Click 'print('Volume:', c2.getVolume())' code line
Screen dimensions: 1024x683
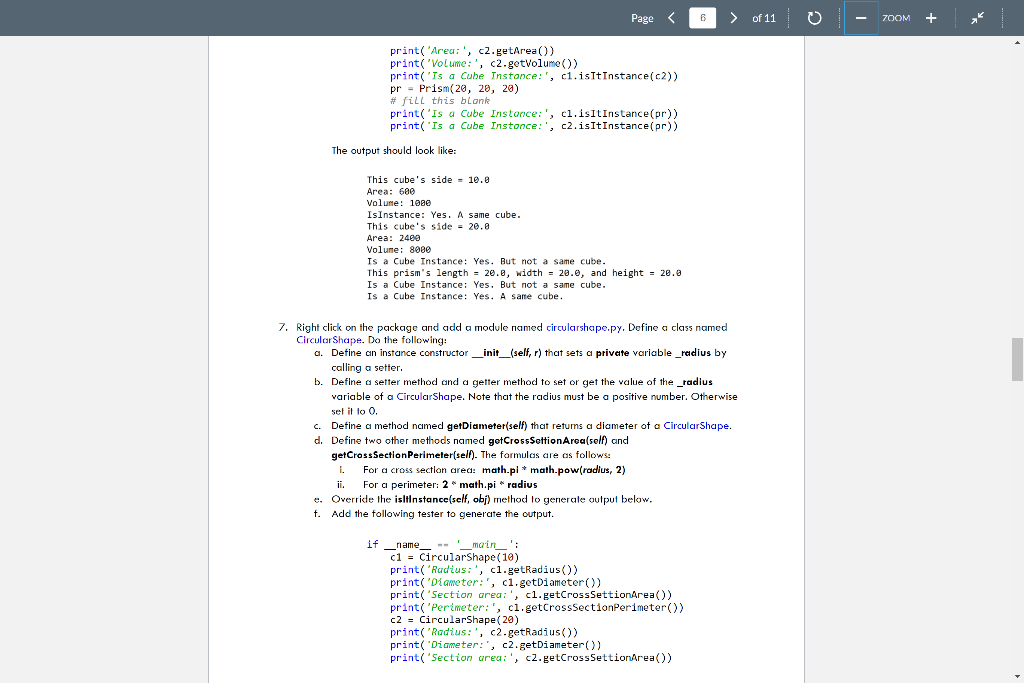pyautogui.click(x=484, y=63)
